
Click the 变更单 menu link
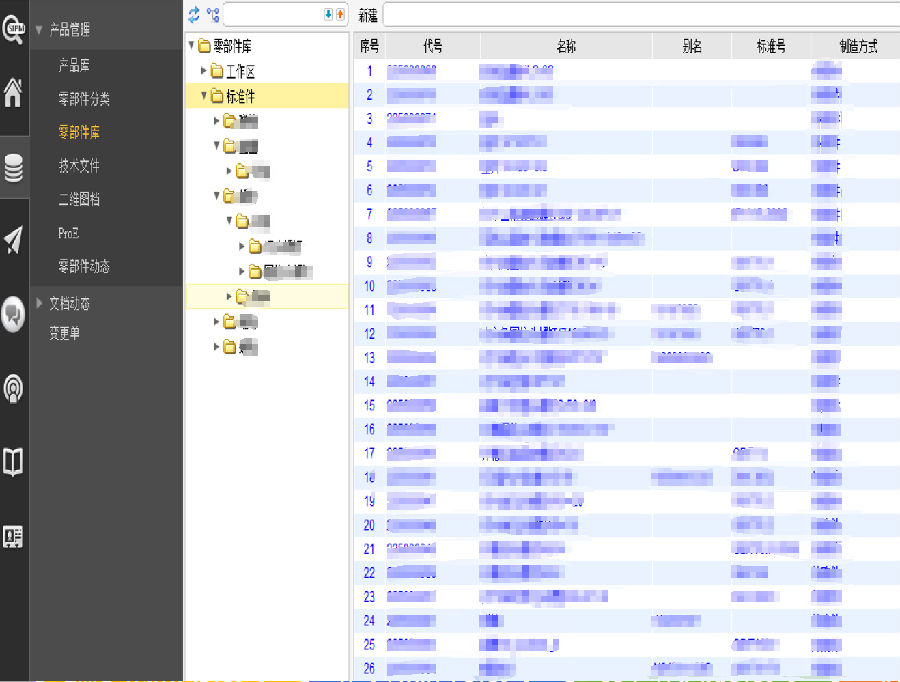click(64, 334)
